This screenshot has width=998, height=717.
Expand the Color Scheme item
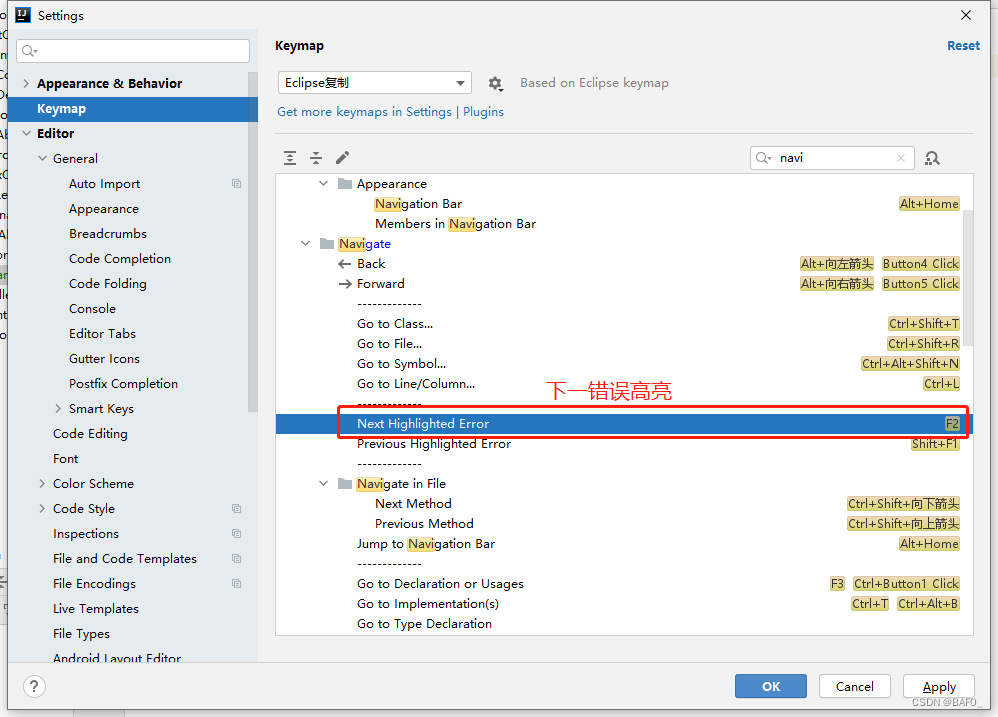point(42,484)
